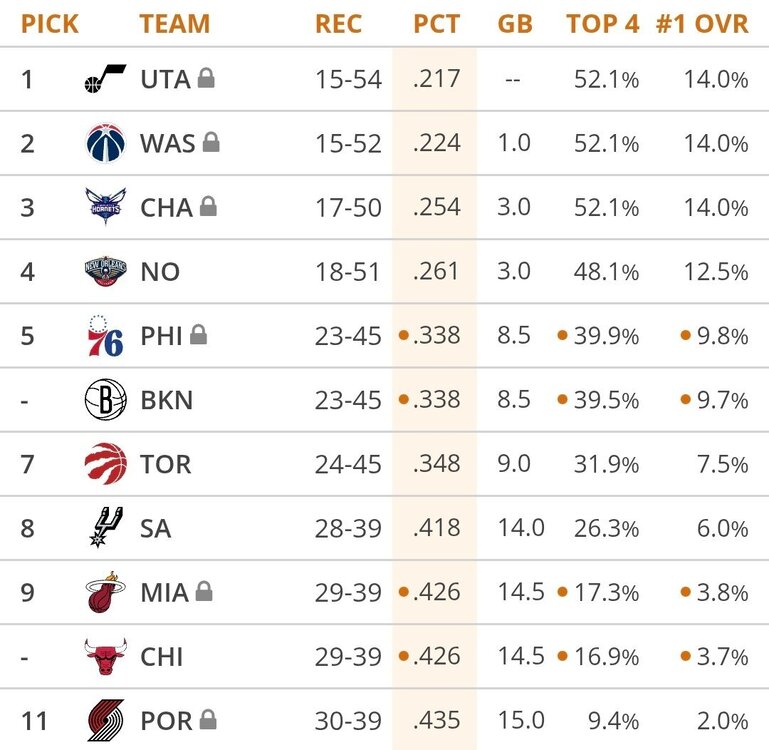Click the Washington Wizards logo
This screenshot has width=769, height=750.
point(105,143)
